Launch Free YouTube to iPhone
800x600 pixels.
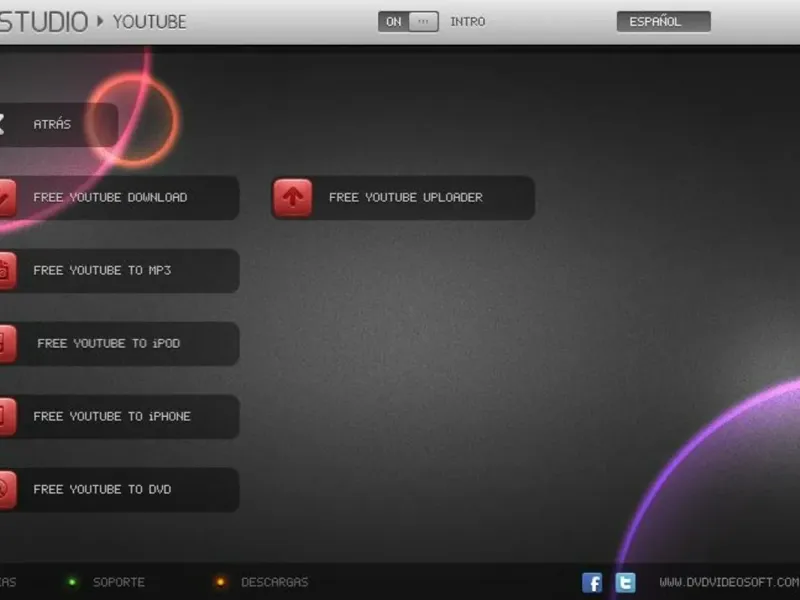pos(119,416)
